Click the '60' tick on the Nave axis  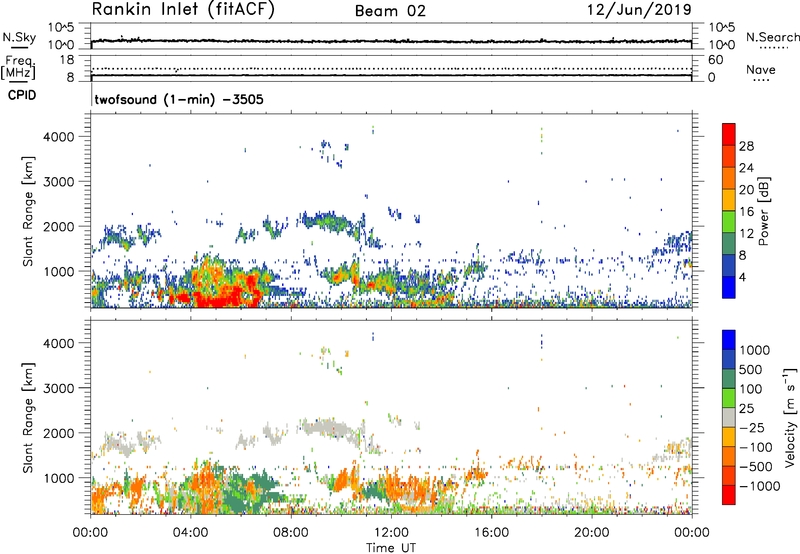[x=716, y=60]
